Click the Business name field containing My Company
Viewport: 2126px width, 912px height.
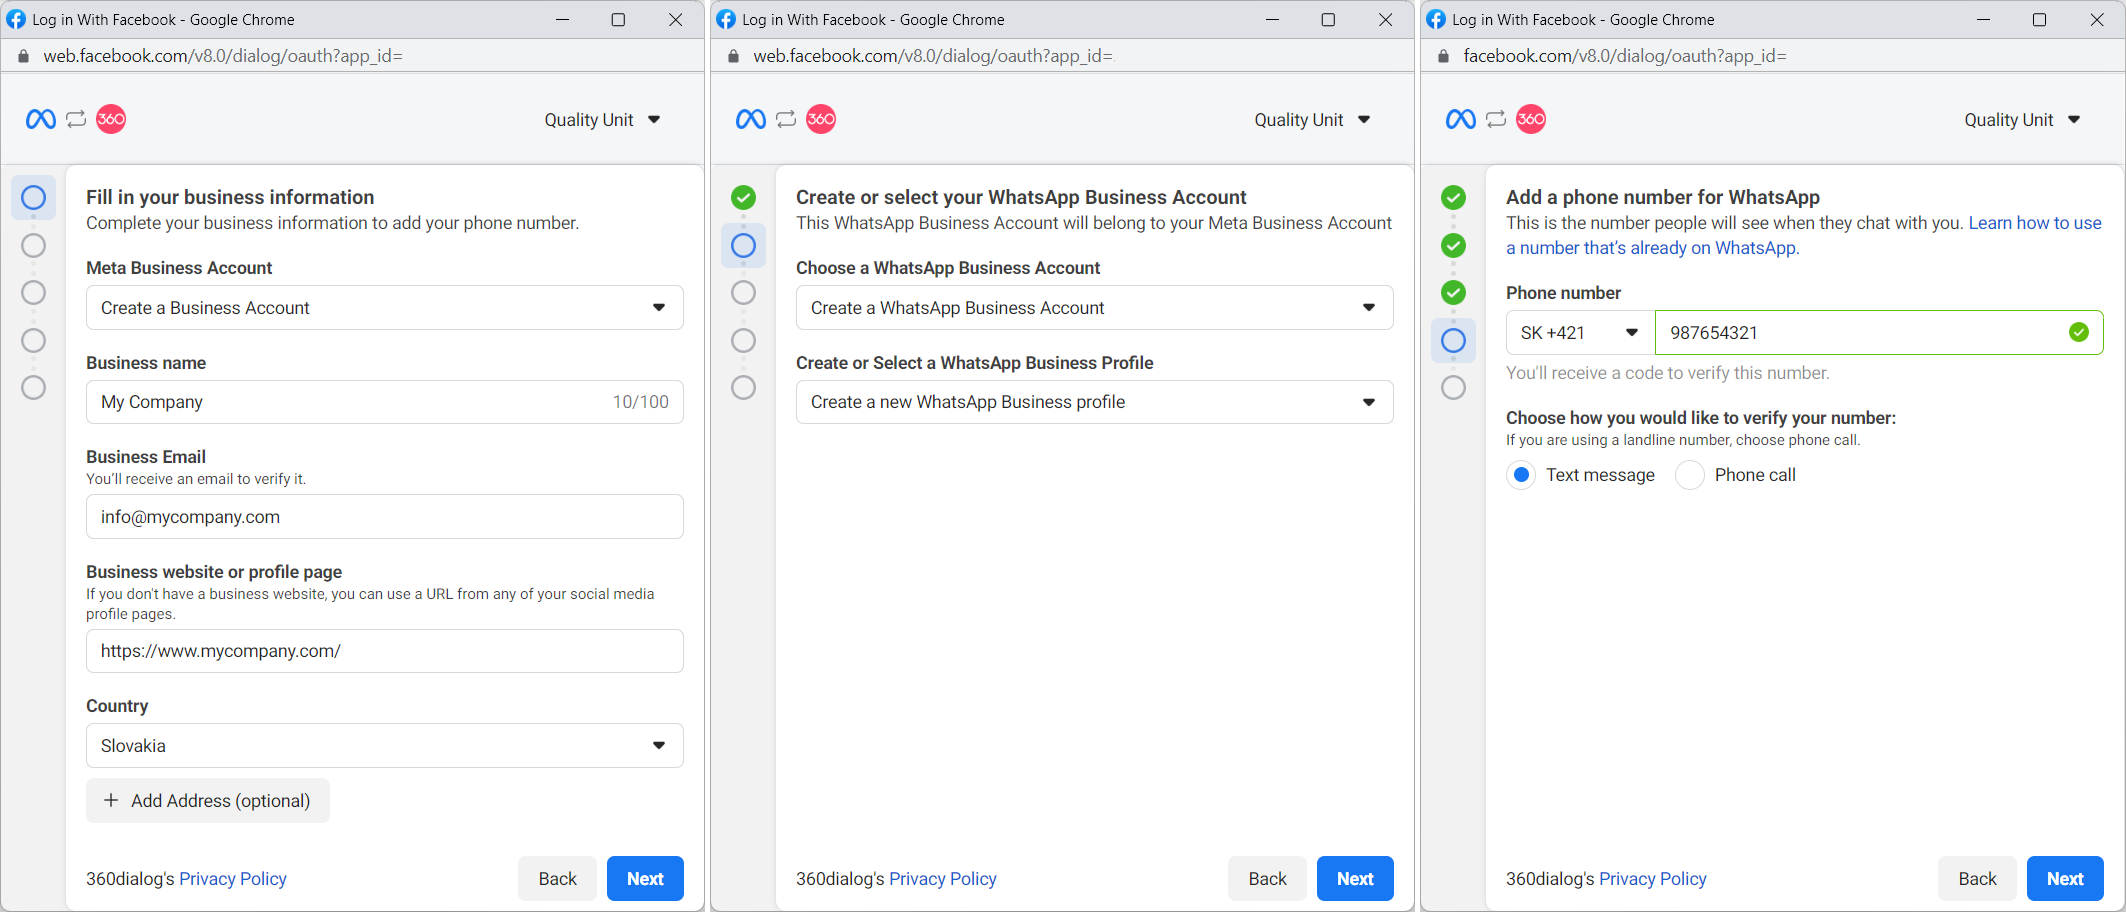pos(350,402)
